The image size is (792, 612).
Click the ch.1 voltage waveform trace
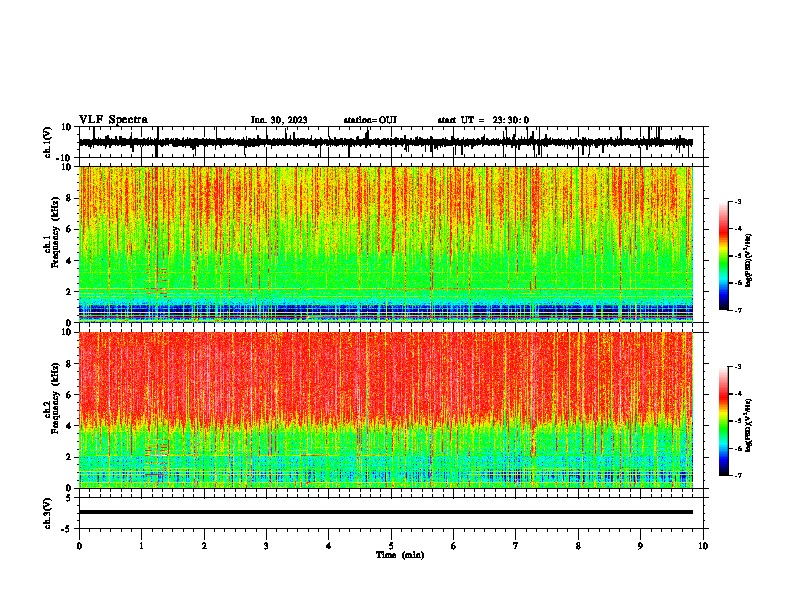click(x=386, y=142)
